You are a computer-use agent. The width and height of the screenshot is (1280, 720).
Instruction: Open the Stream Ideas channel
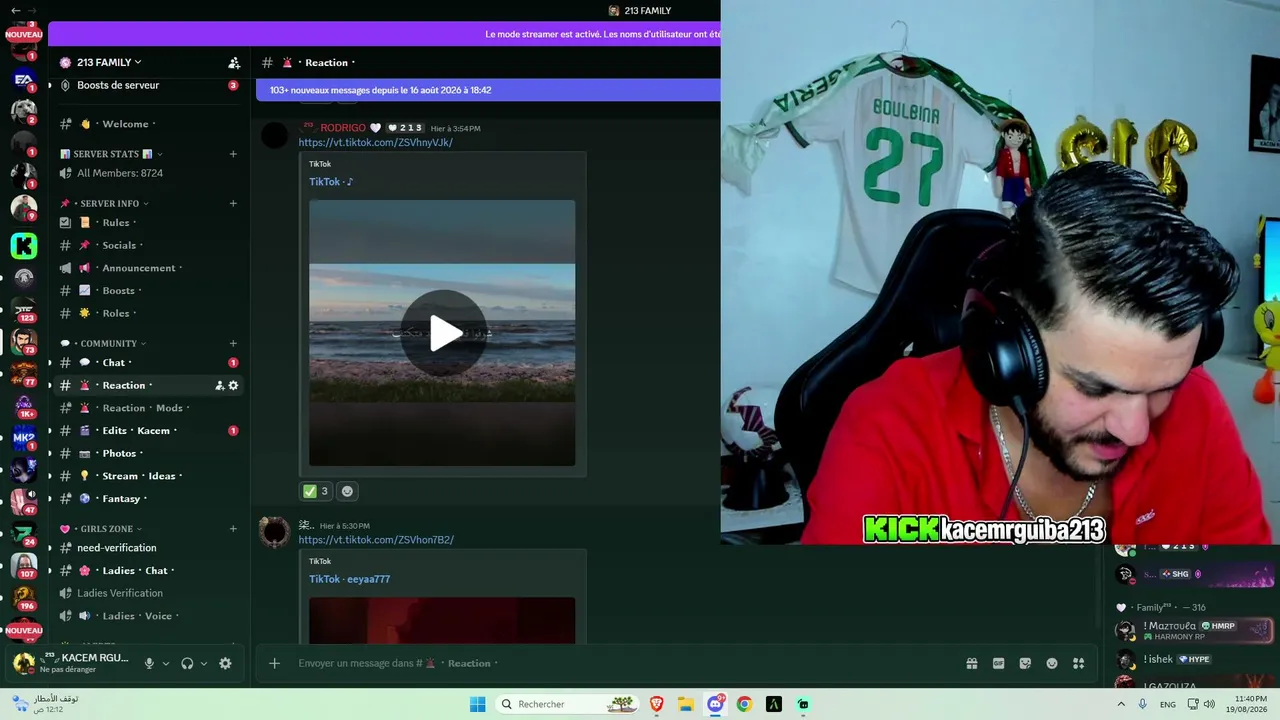150,476
